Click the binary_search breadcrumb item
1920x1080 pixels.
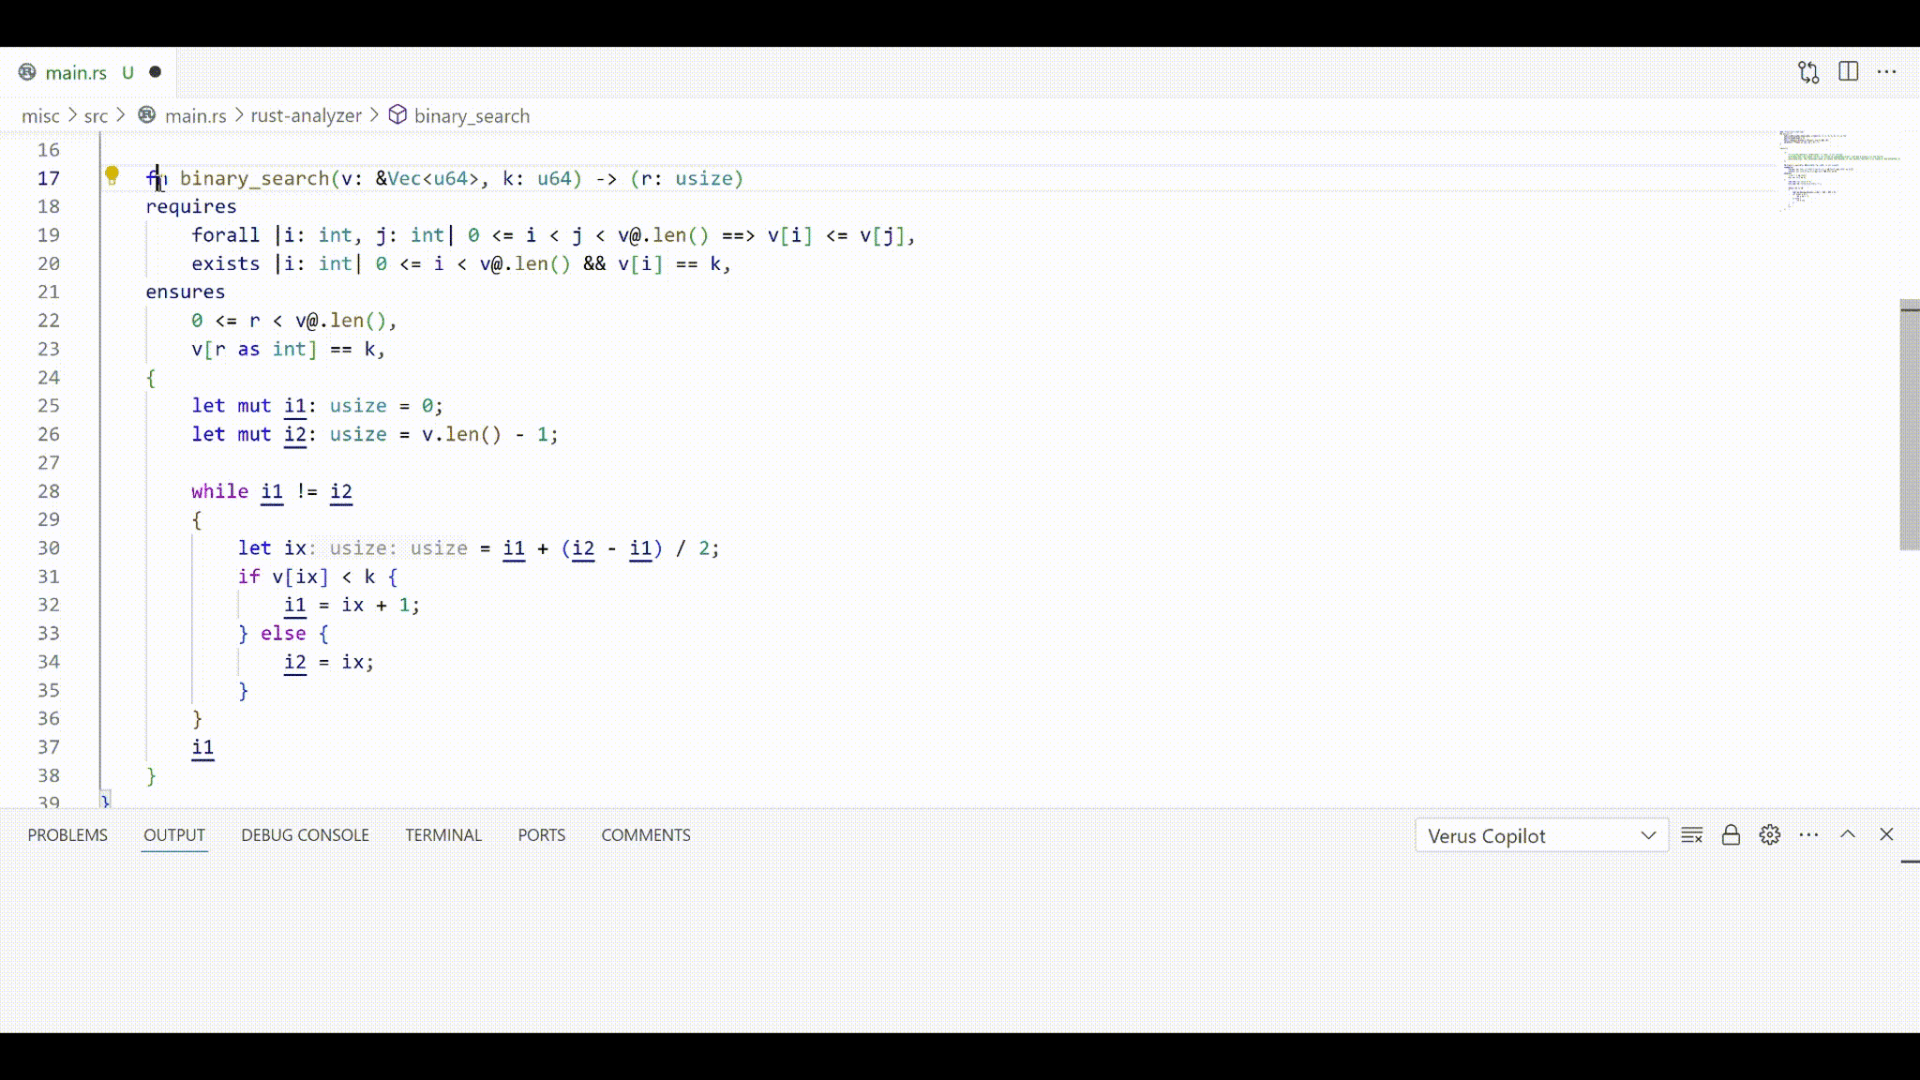click(x=472, y=115)
